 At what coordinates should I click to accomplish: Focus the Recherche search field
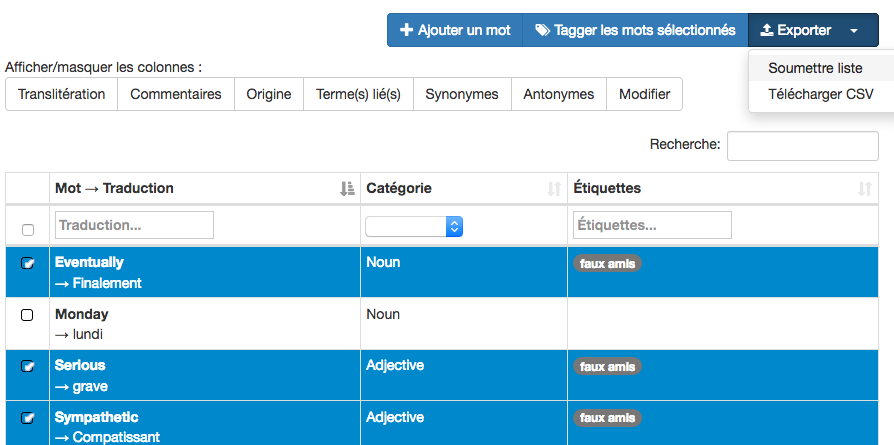coord(802,145)
